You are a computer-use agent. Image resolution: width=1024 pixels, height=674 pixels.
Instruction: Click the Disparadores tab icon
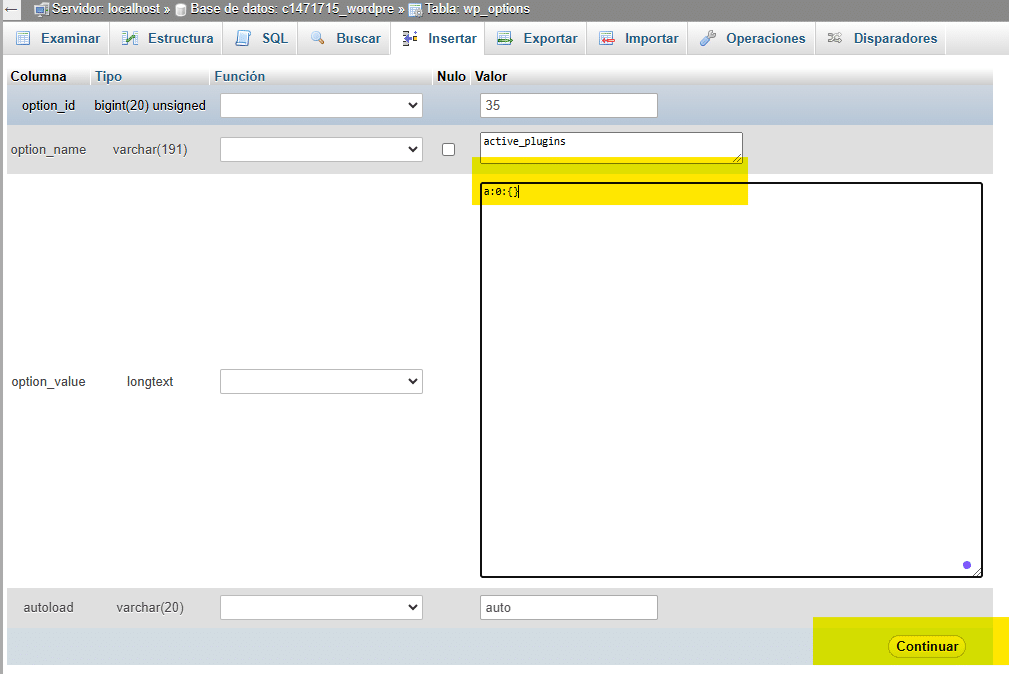pos(835,39)
